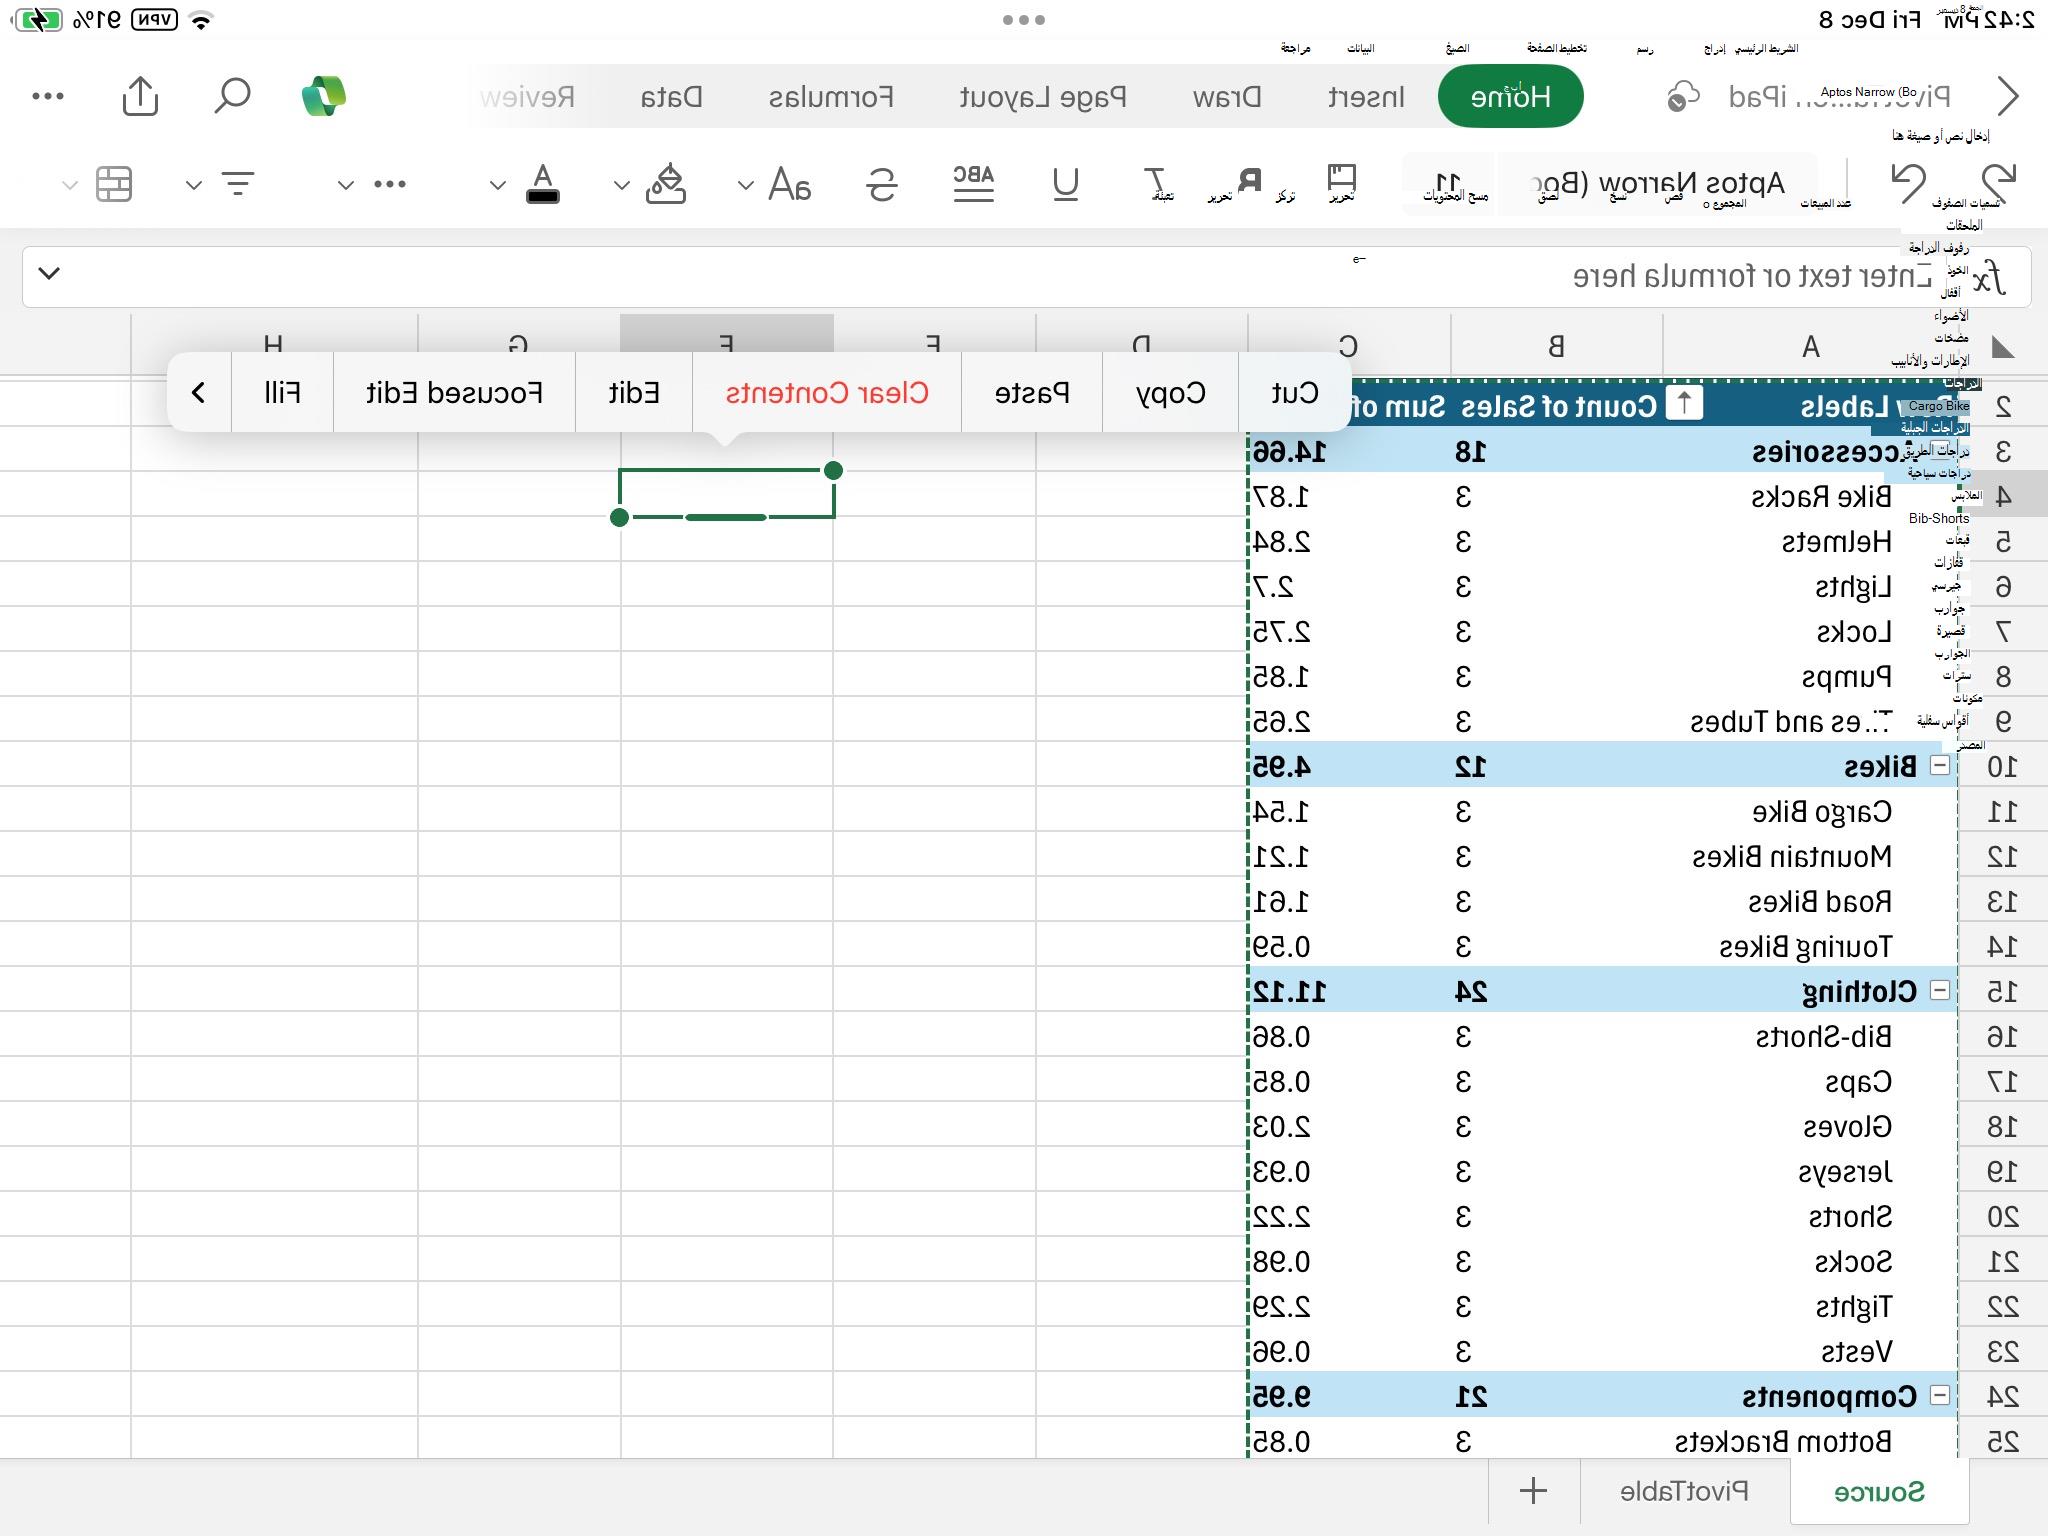Screen dimensions: 2048x1536
Task: Launch the Copilot icon
Action: click(x=324, y=96)
